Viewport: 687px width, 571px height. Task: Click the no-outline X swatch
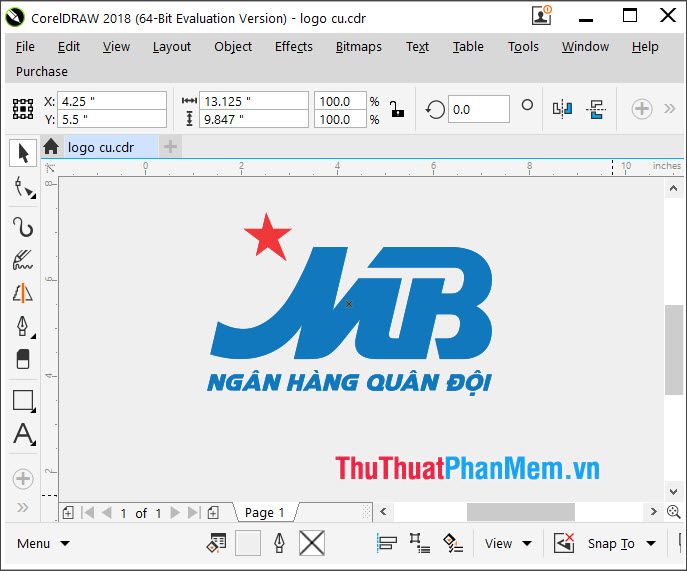[312, 543]
